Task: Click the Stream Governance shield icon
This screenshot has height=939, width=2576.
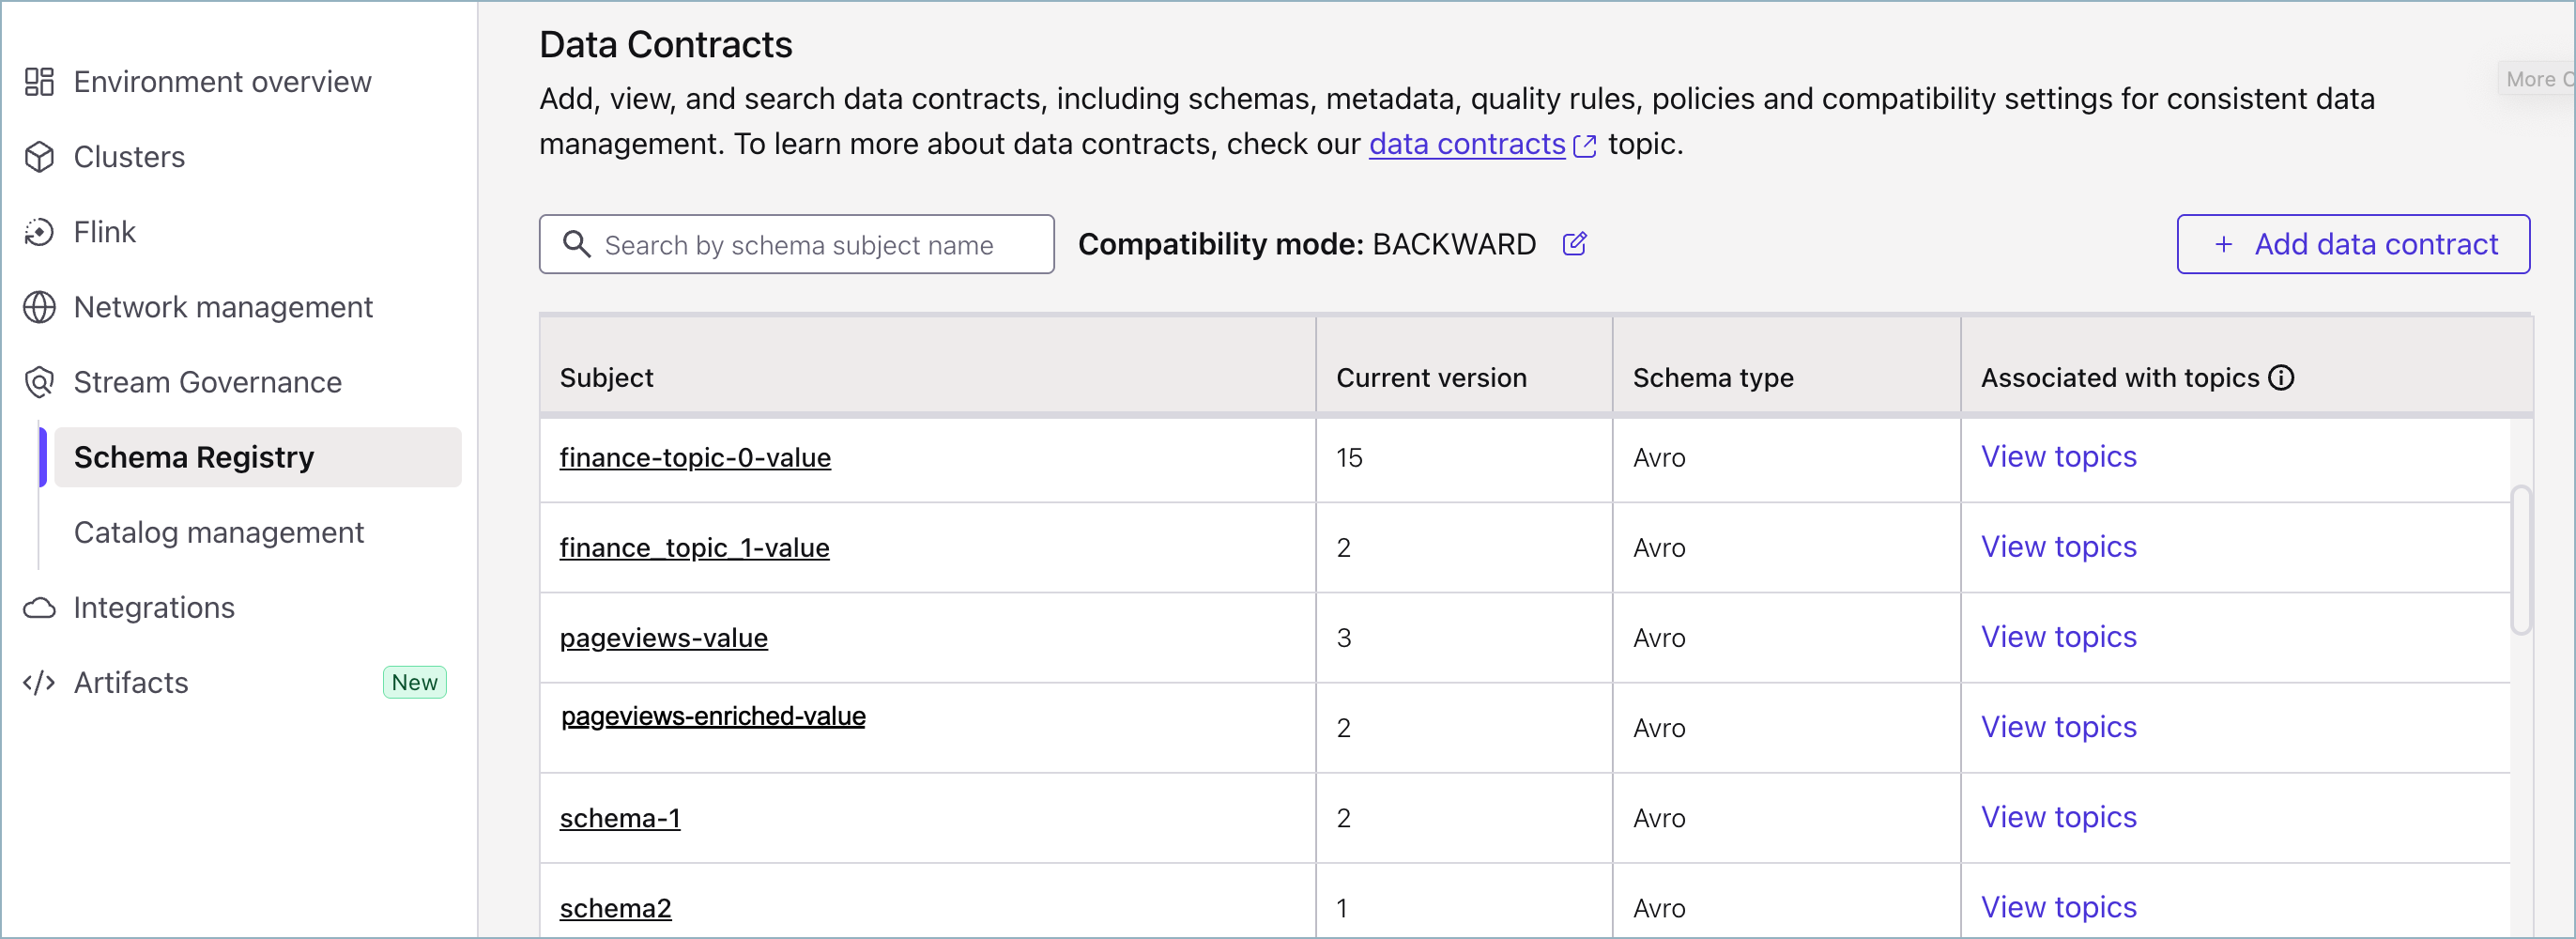Action: click(39, 382)
